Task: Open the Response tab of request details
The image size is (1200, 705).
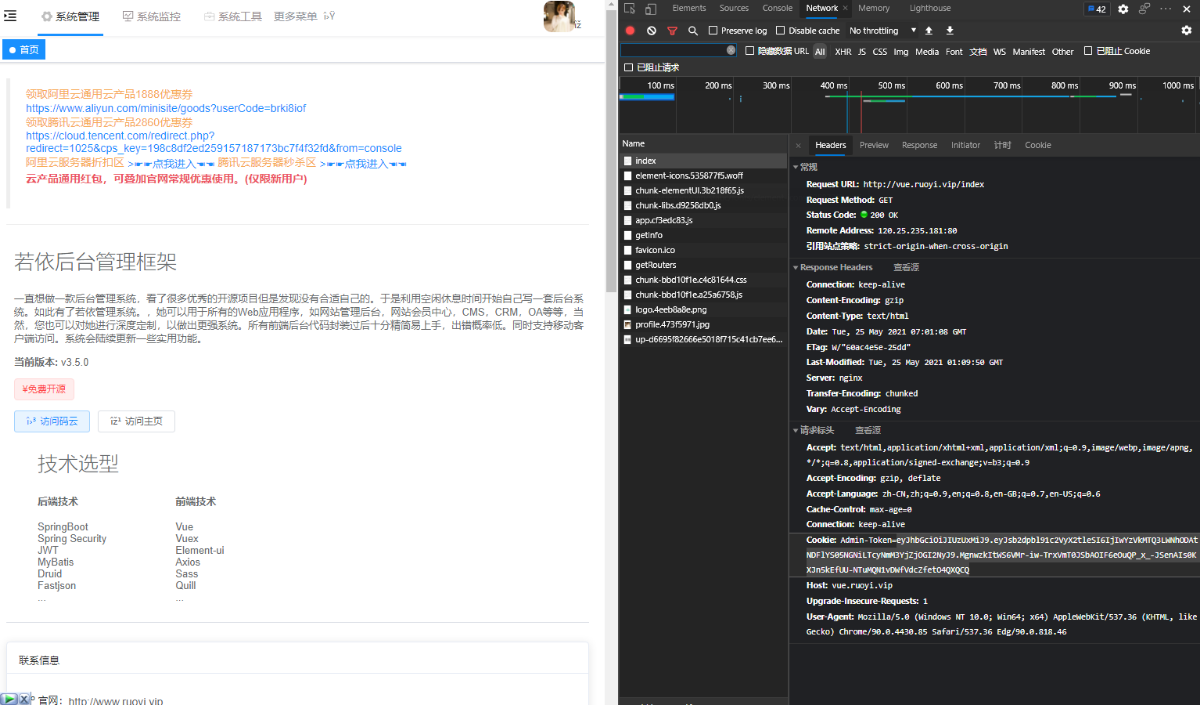Action: 920,145
